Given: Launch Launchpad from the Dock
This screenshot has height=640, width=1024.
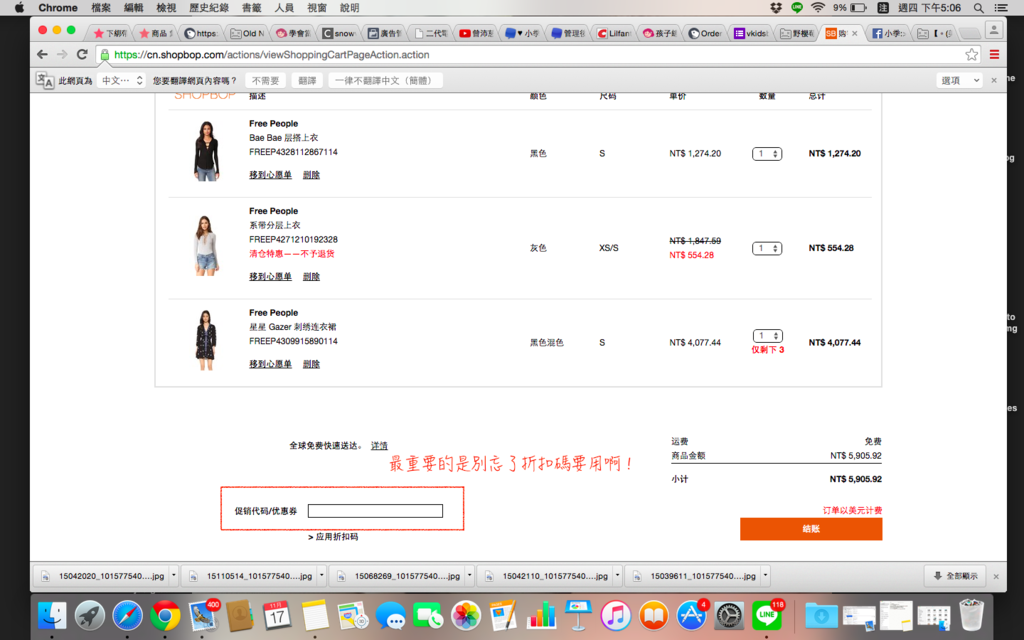Looking at the screenshot, I should coord(90,615).
